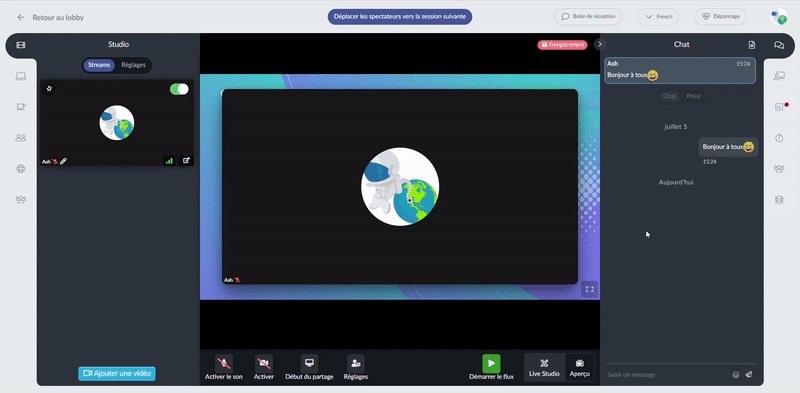
Task: Select the Privé tab in the chat panel
Action: (x=693, y=96)
